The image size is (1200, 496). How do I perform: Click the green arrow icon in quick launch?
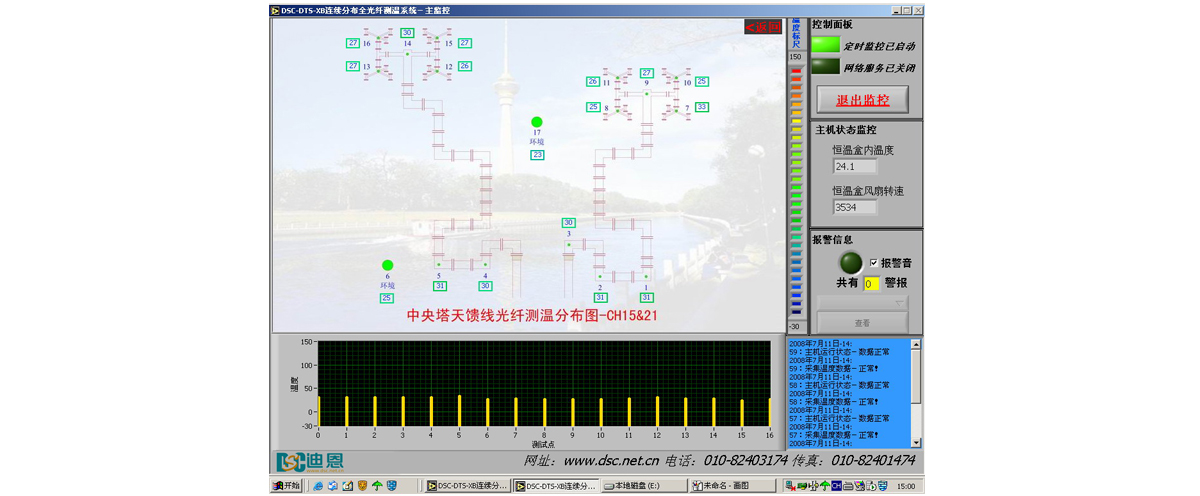tap(377, 486)
